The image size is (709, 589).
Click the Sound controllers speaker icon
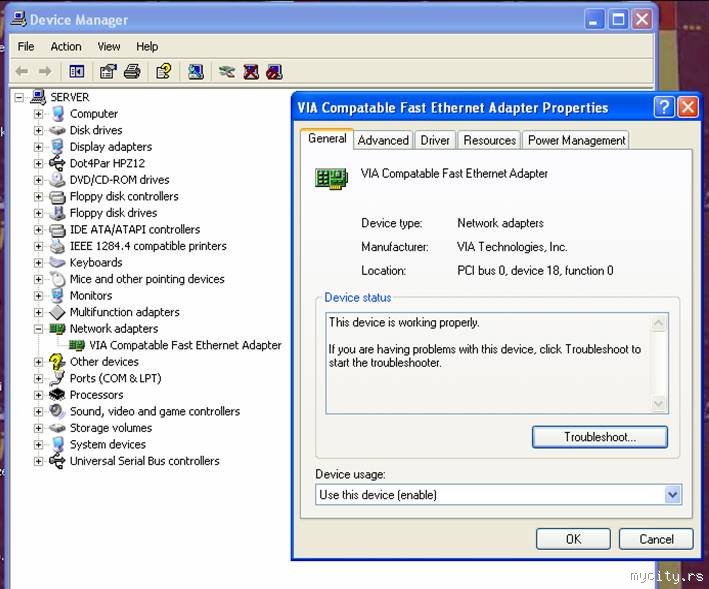[57, 411]
